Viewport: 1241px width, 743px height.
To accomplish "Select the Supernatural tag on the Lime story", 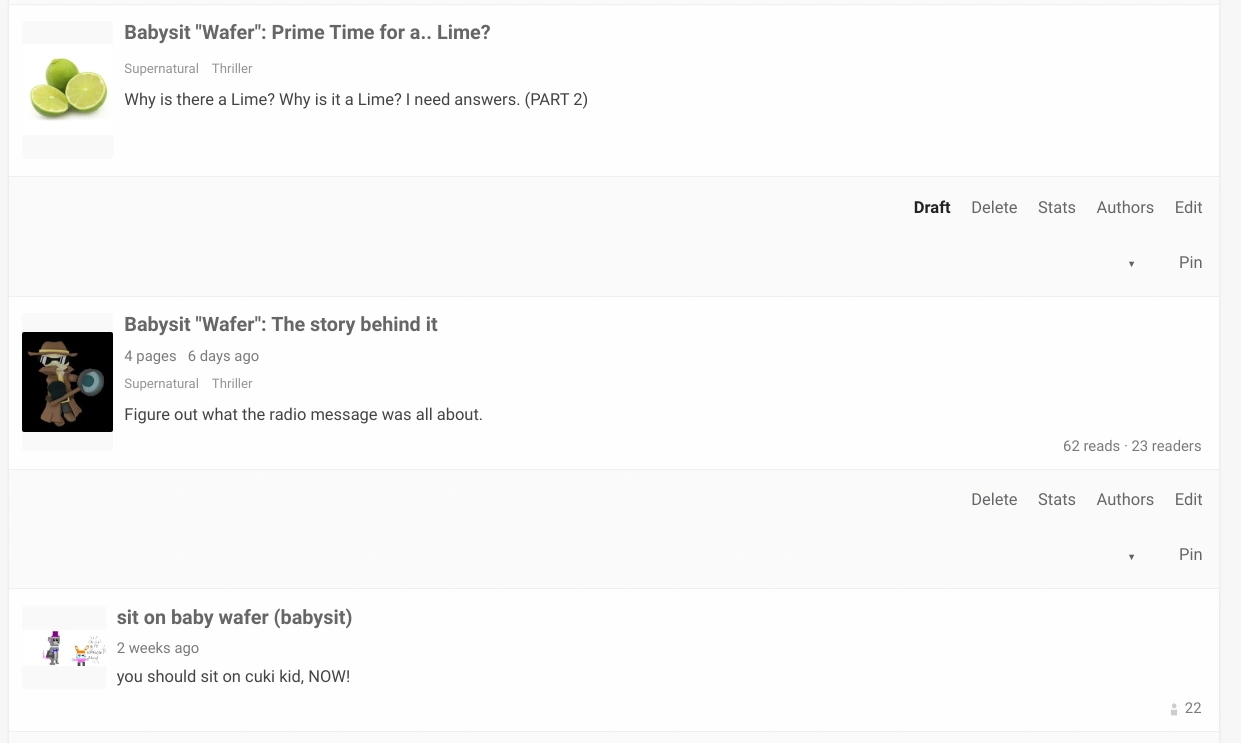I will pyautogui.click(x=161, y=69).
